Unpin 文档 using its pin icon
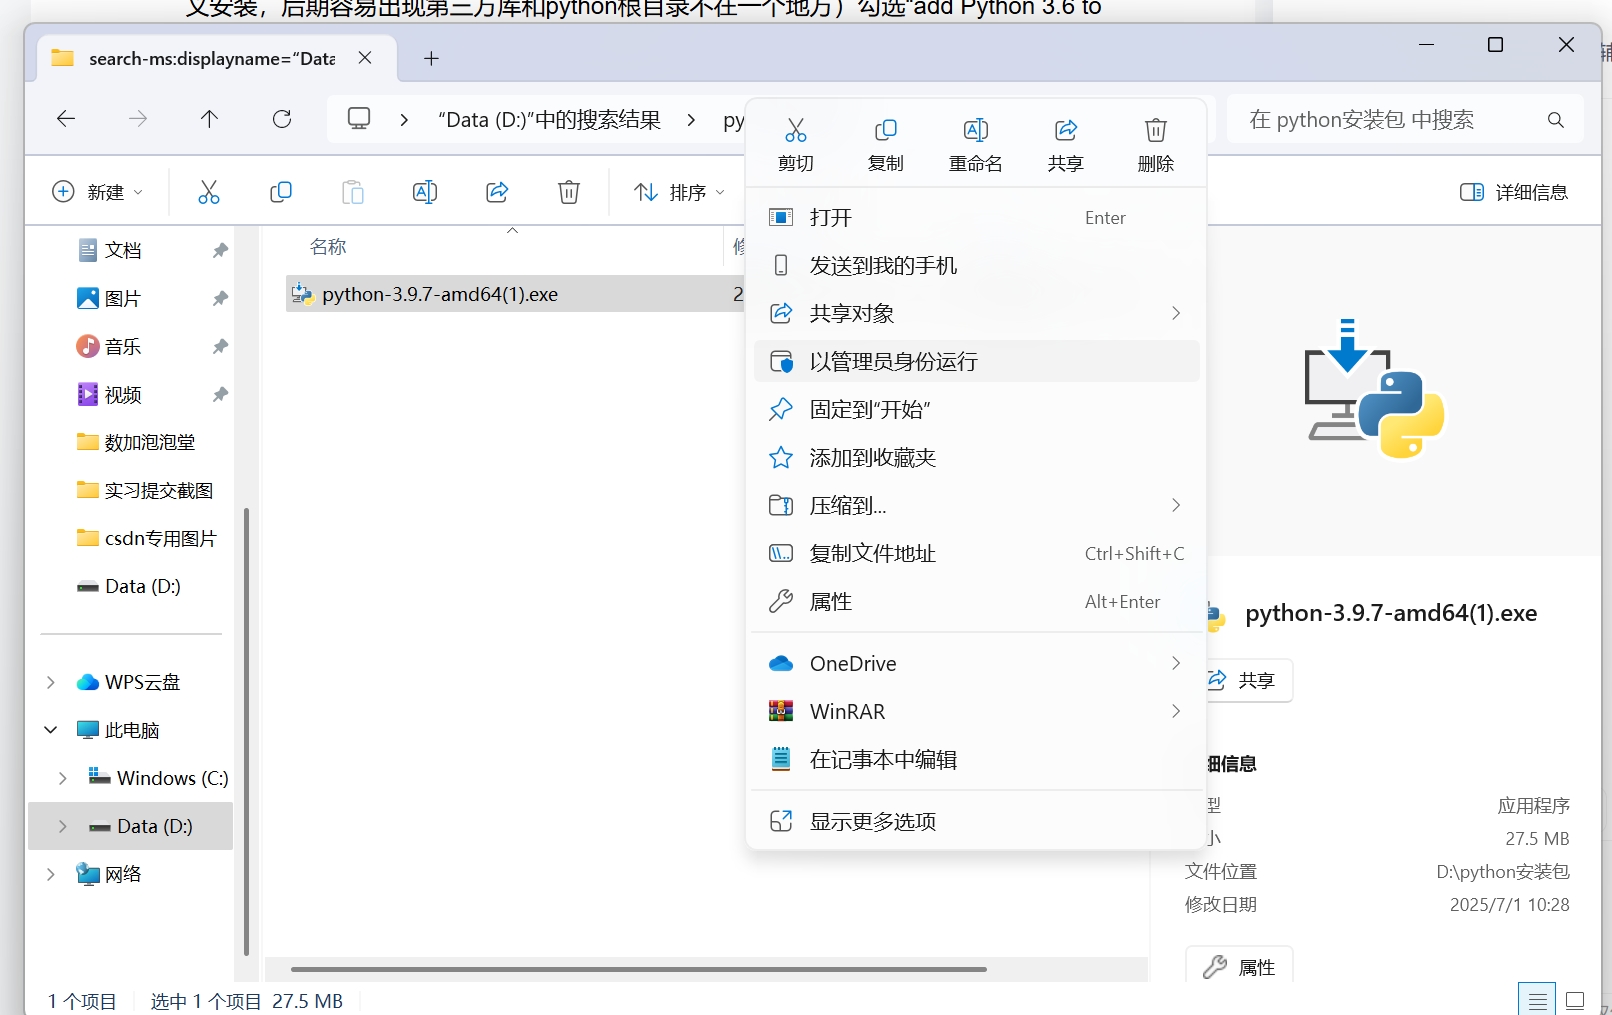The height and width of the screenshot is (1015, 1612). pos(220,250)
